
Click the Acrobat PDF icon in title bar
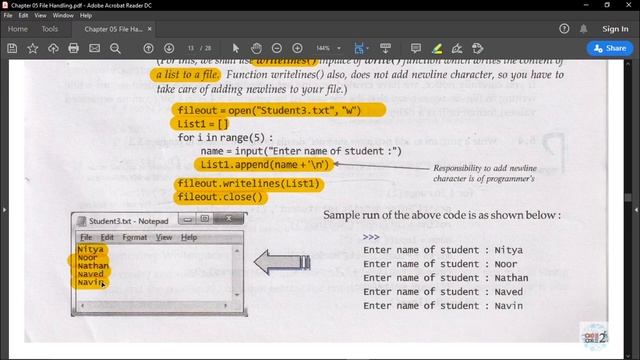click(x=5, y=5)
